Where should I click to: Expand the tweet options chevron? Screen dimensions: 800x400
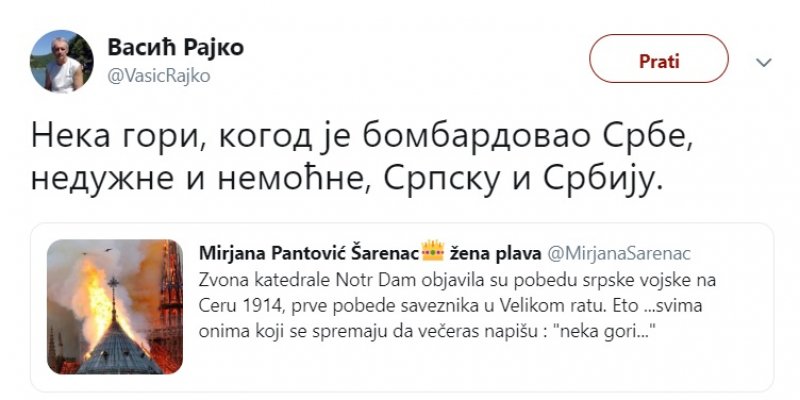click(x=764, y=62)
